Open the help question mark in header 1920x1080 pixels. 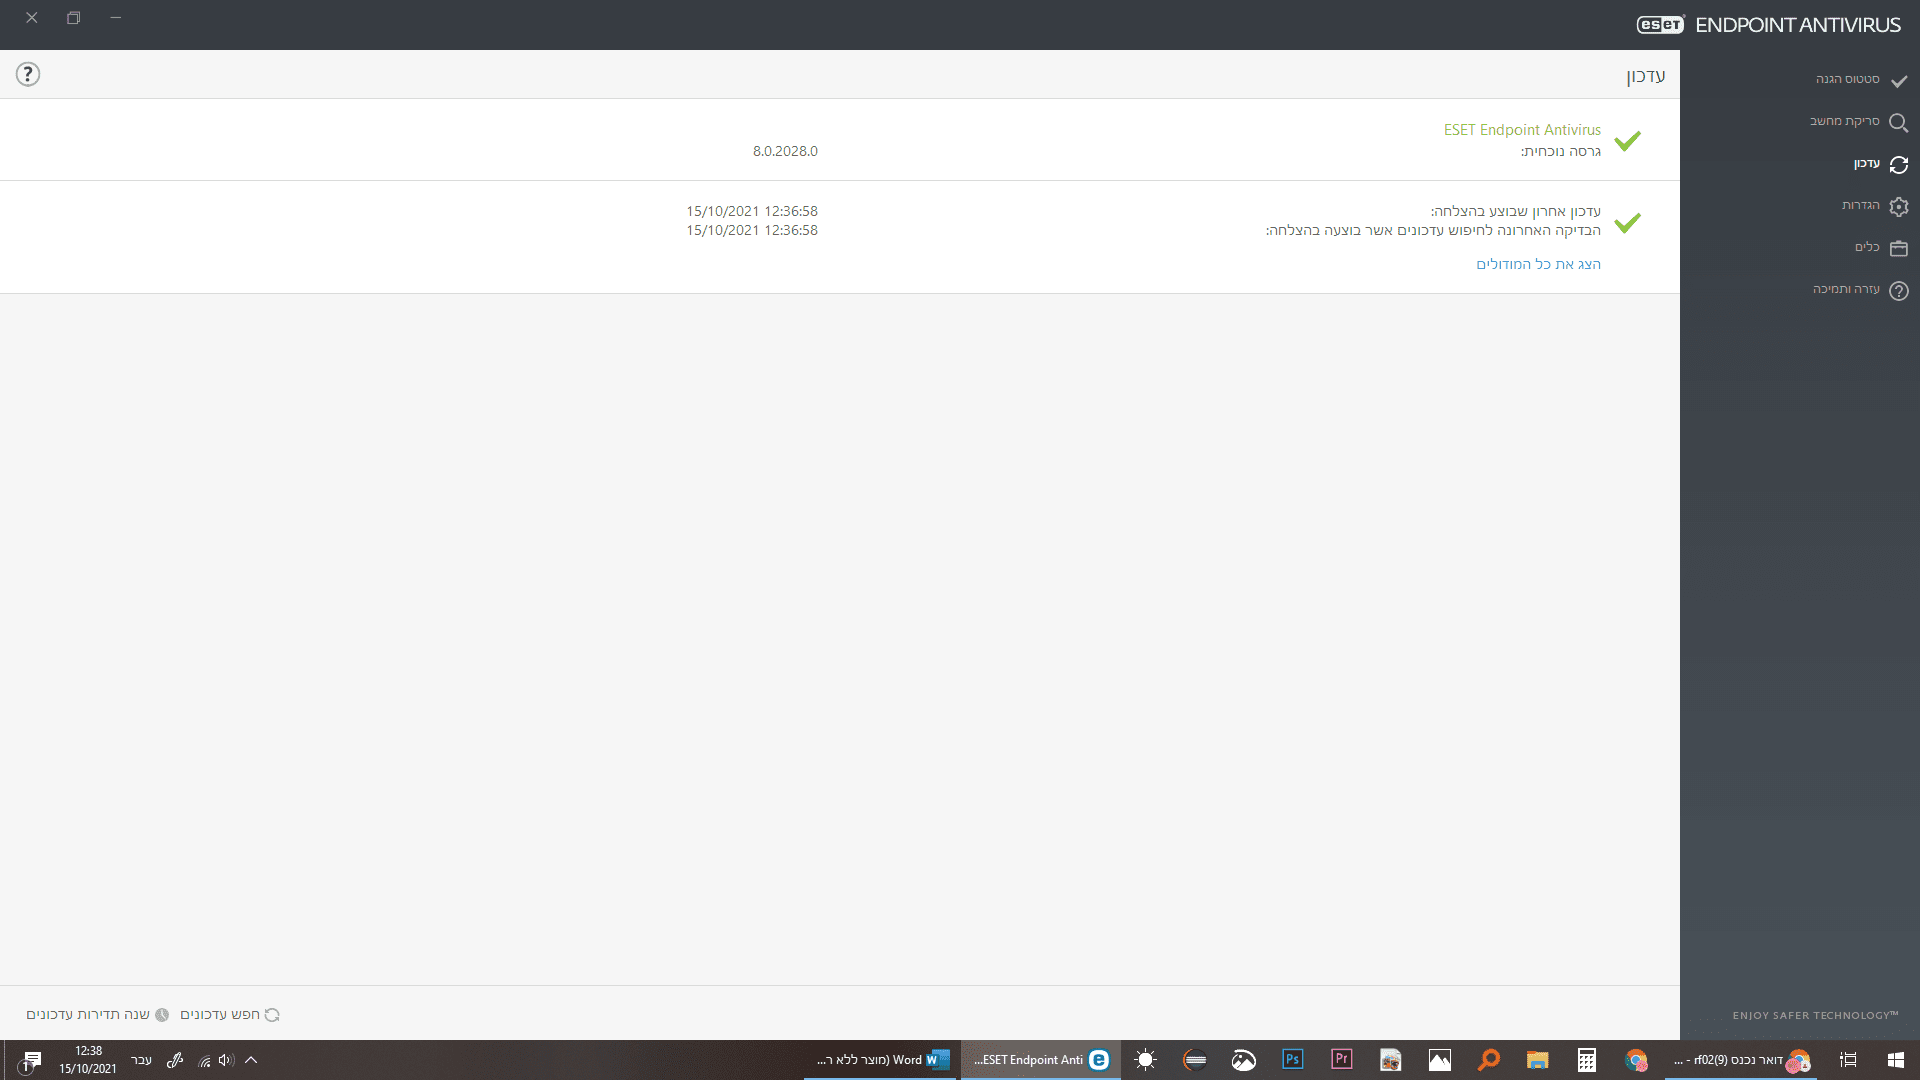(28, 74)
